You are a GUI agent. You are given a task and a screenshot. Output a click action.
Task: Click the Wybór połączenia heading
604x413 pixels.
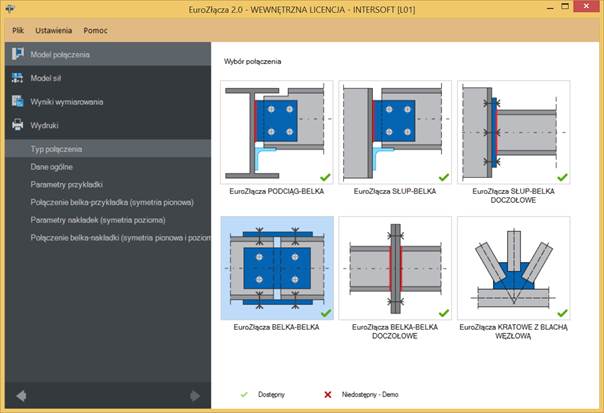point(252,61)
